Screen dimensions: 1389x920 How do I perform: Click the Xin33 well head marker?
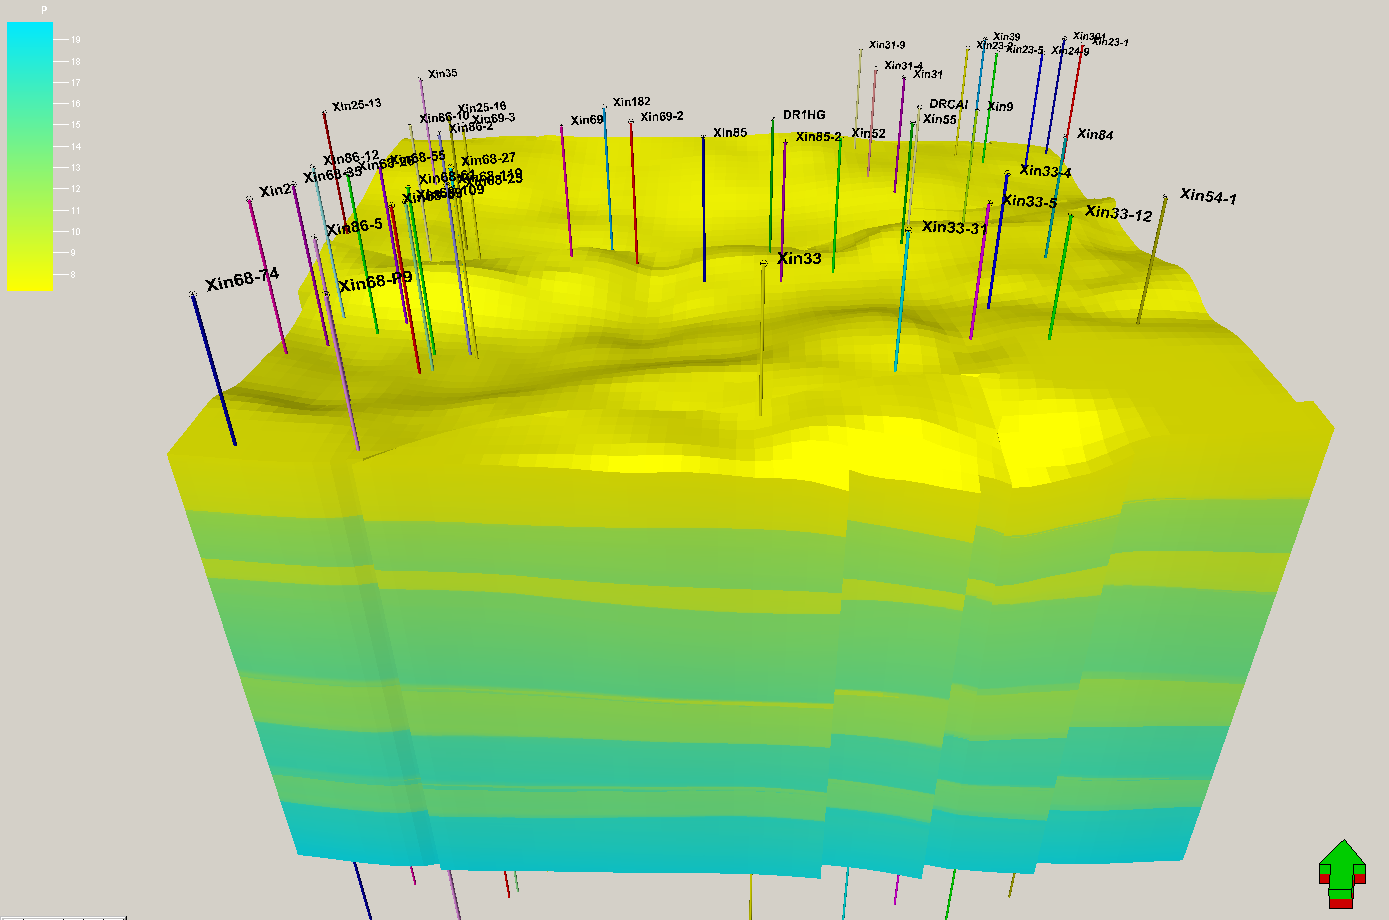[764, 263]
